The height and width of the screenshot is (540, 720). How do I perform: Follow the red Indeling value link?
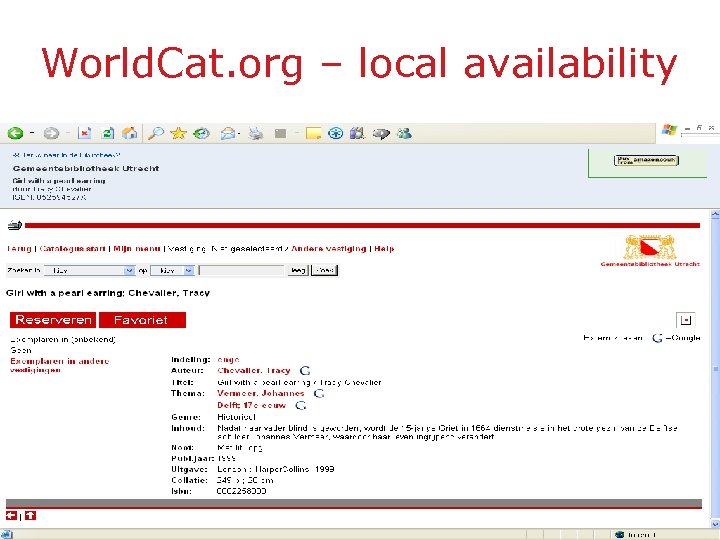point(228,360)
